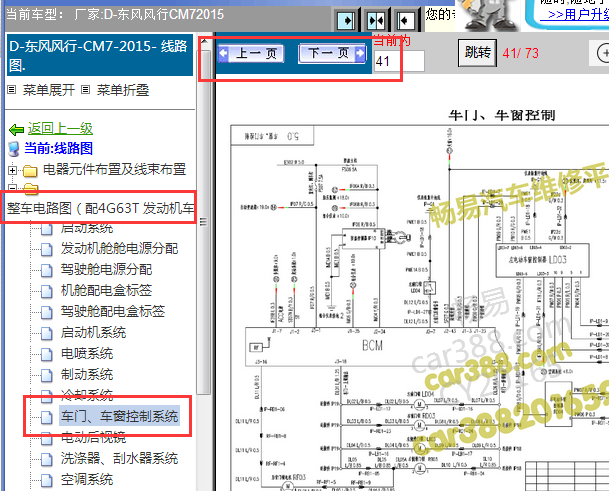The image size is (609, 491).
Task: Open 驾驶舱配电盒标签 page
Action: 113,311
